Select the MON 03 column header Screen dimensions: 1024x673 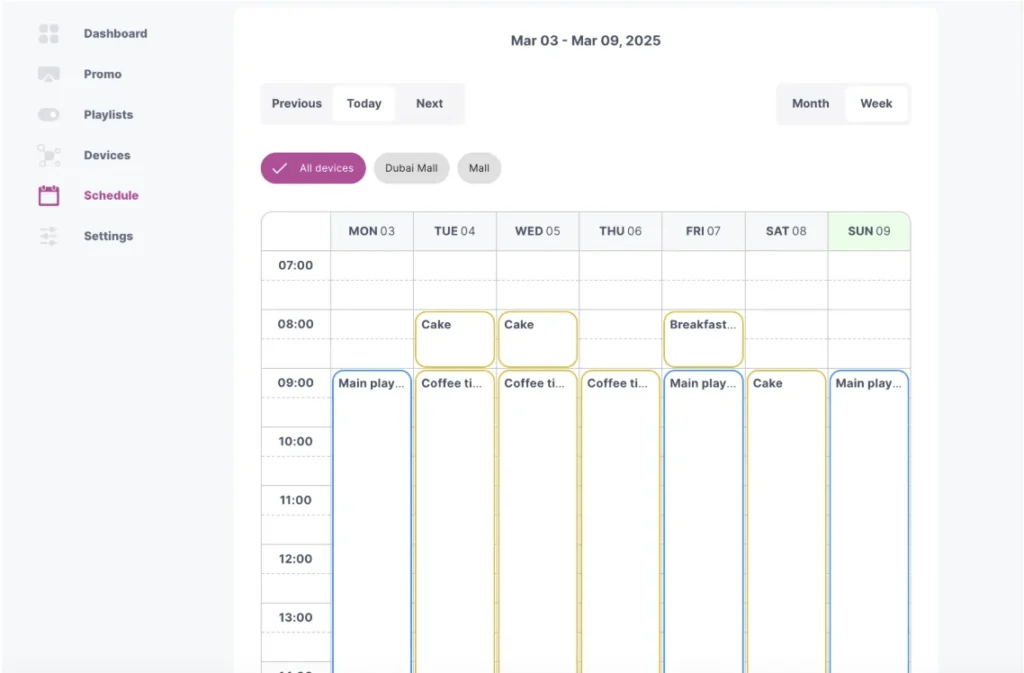click(372, 231)
